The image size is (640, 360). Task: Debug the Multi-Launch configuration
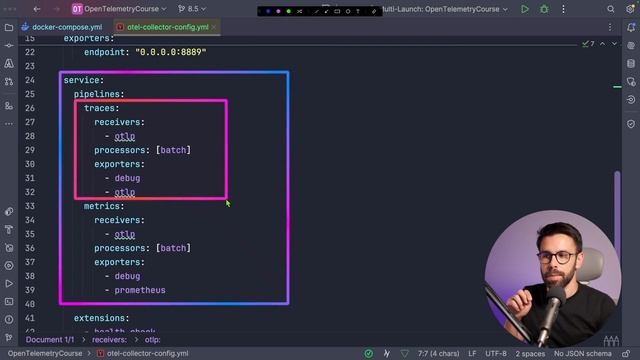544,9
